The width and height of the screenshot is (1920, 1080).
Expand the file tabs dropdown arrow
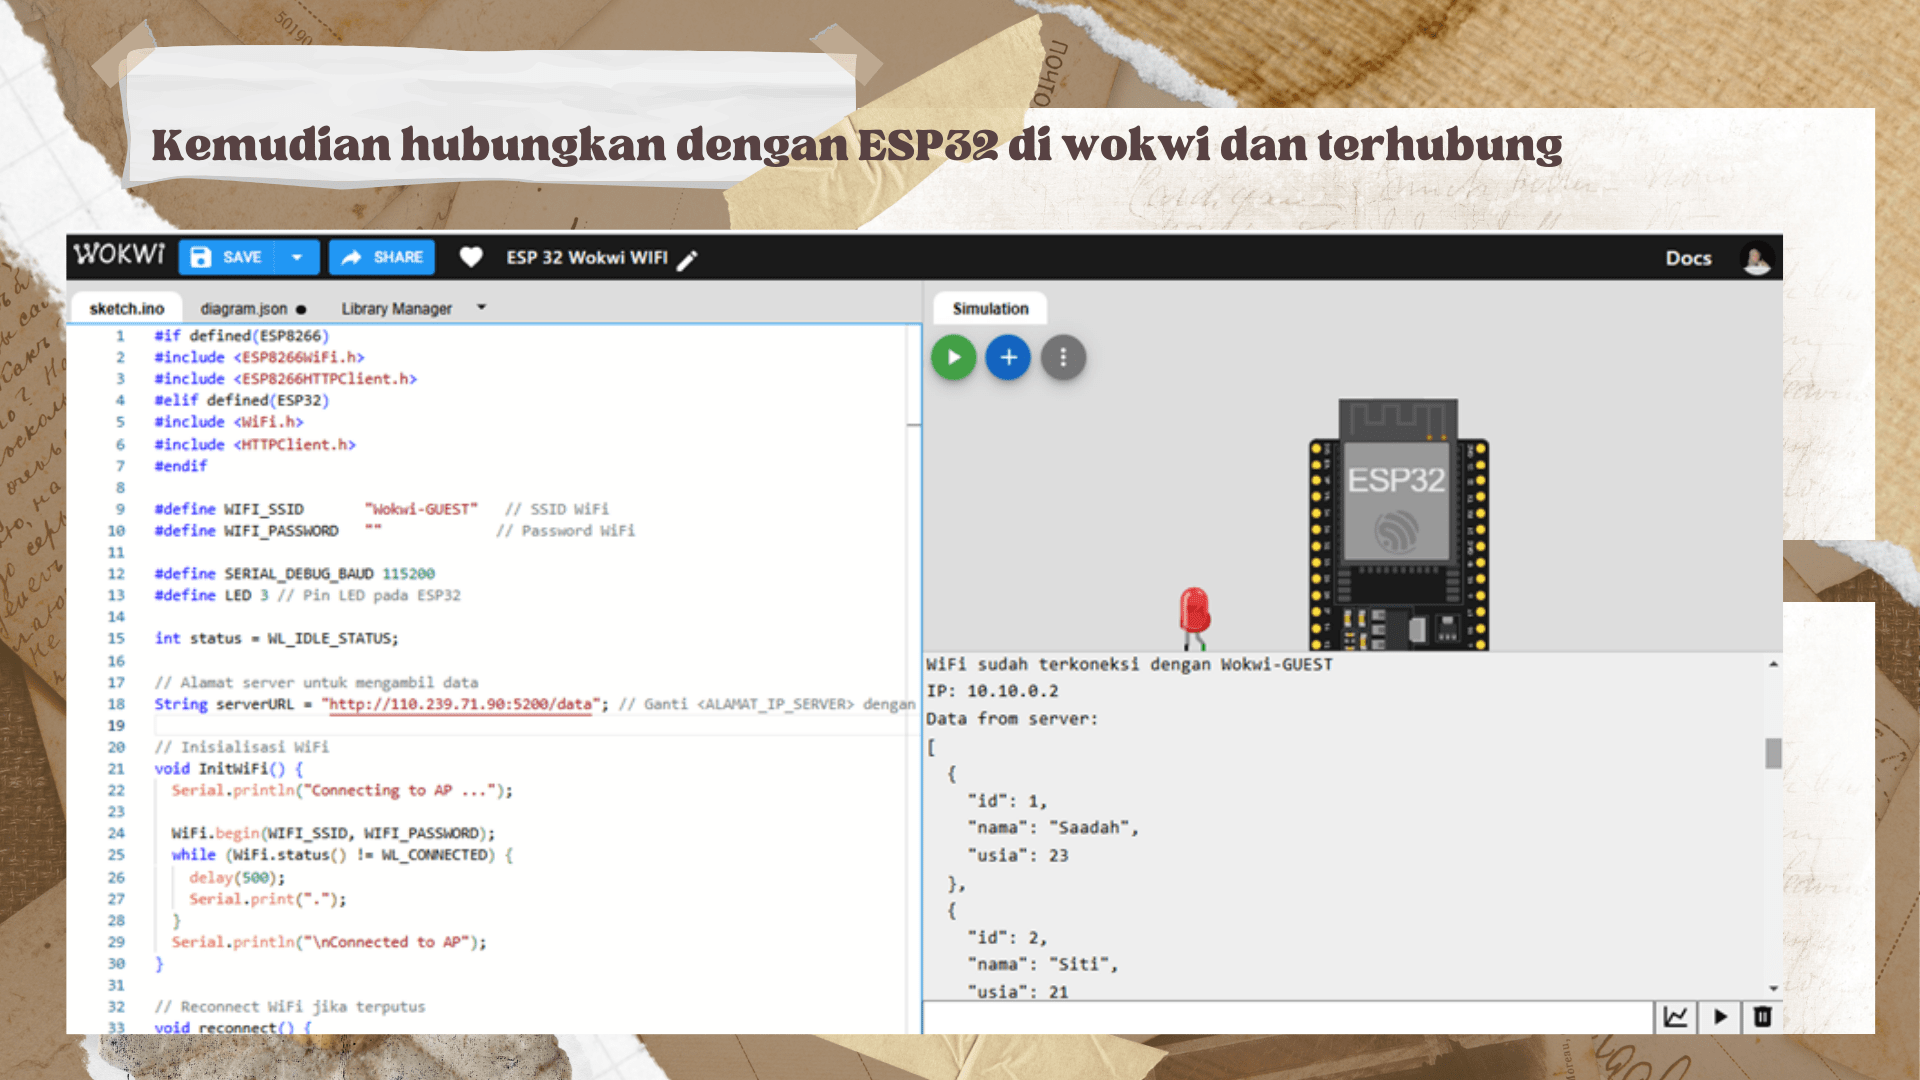pos(481,308)
